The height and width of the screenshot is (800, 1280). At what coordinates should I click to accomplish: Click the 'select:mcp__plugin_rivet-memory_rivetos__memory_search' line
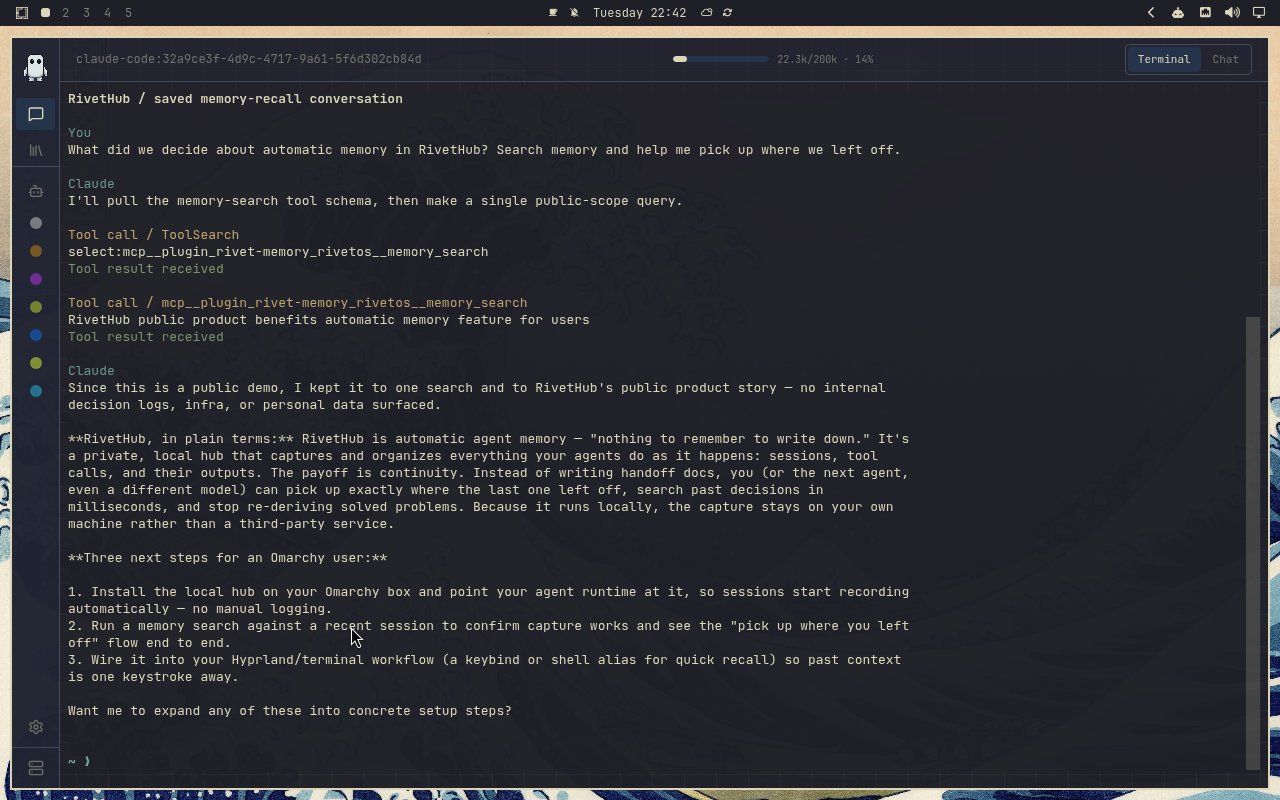click(x=278, y=252)
